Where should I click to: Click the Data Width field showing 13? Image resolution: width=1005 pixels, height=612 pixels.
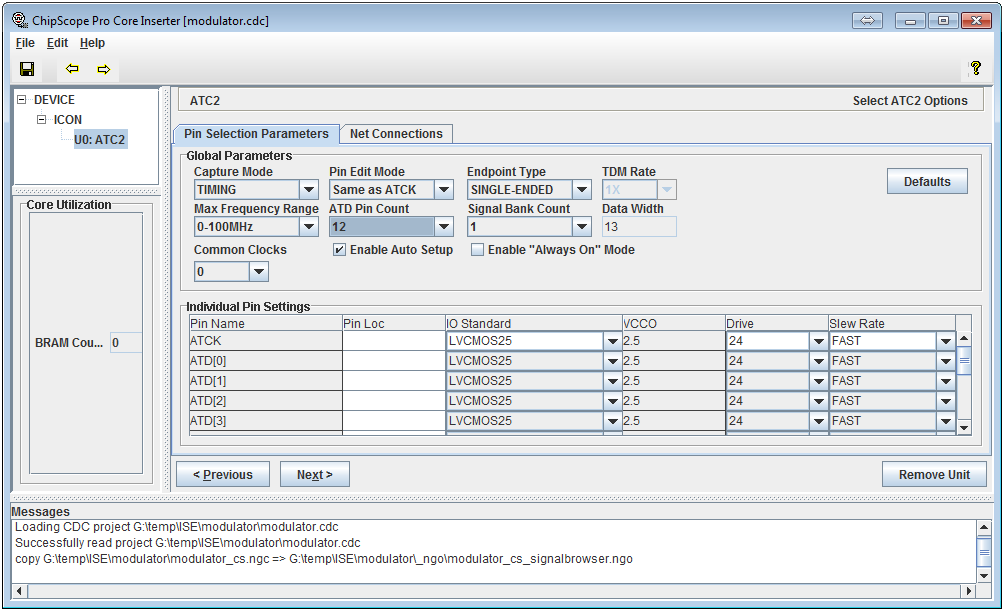tap(639, 227)
